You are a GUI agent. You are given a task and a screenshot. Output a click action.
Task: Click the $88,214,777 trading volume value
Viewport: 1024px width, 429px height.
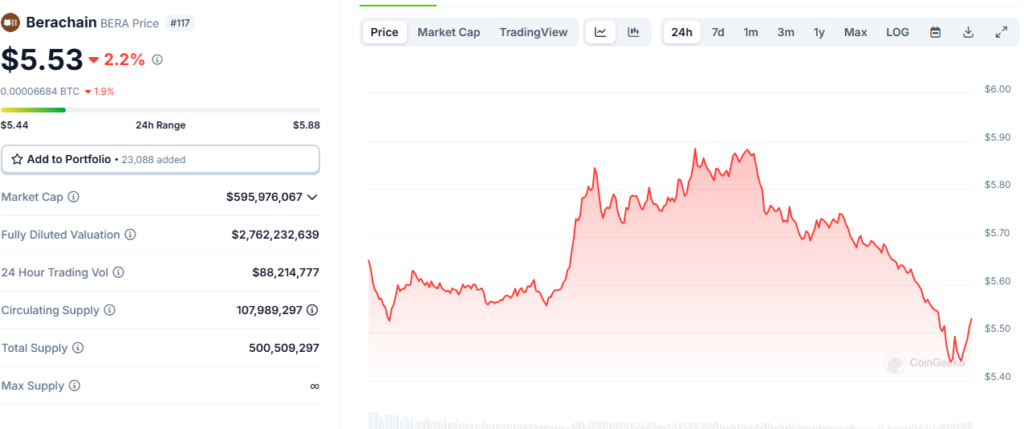click(x=286, y=272)
